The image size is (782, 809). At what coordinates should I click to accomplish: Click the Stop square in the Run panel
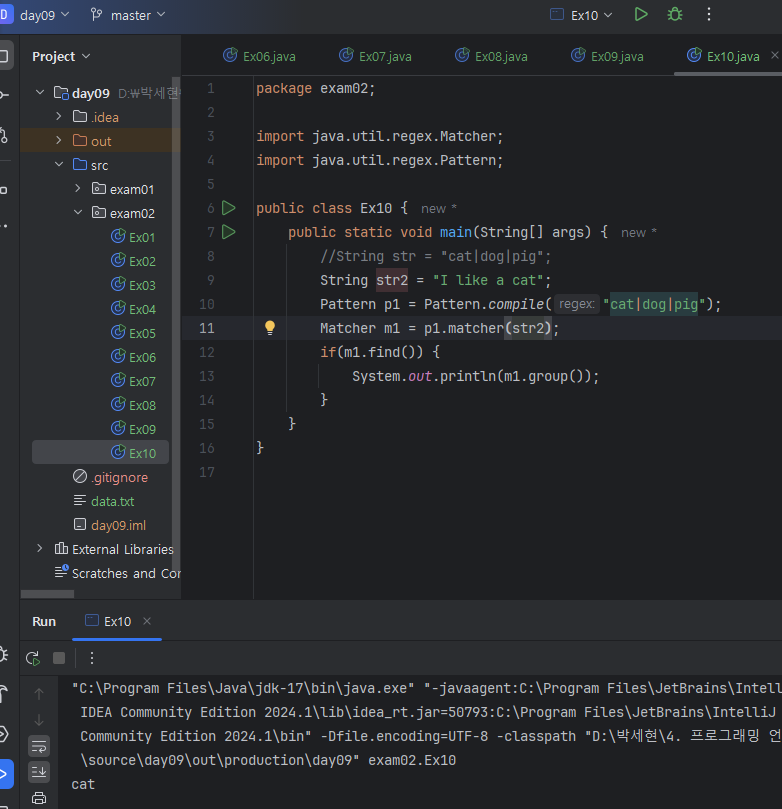click(59, 658)
